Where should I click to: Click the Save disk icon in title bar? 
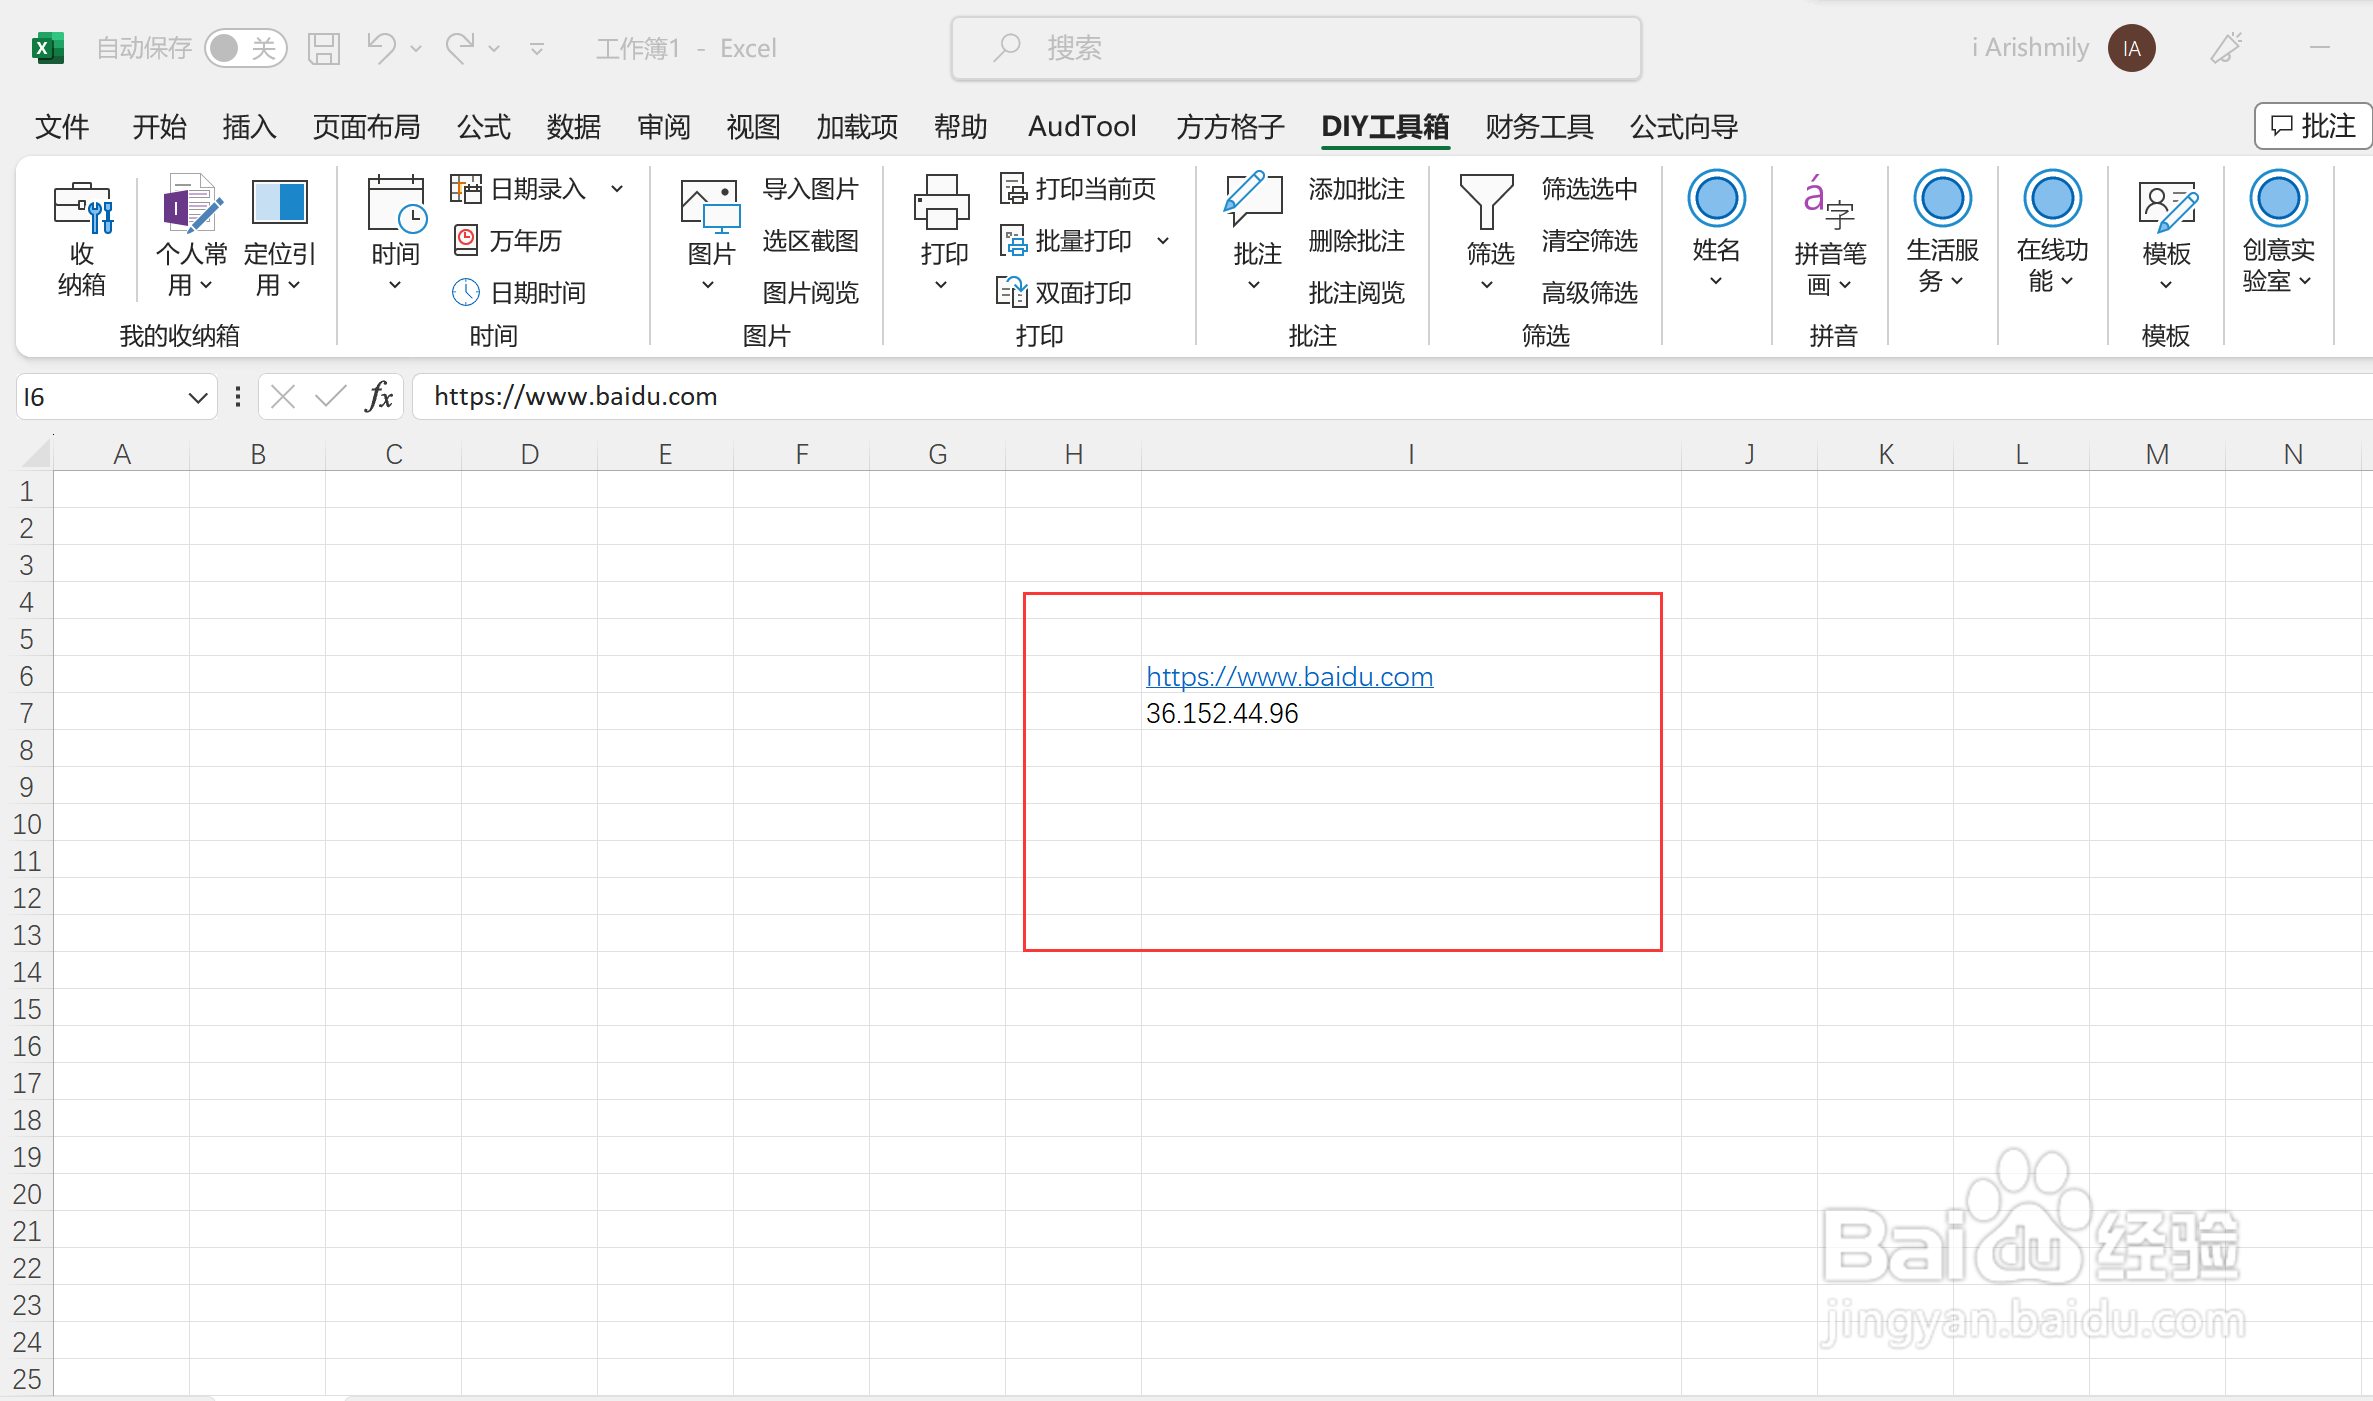tap(324, 48)
